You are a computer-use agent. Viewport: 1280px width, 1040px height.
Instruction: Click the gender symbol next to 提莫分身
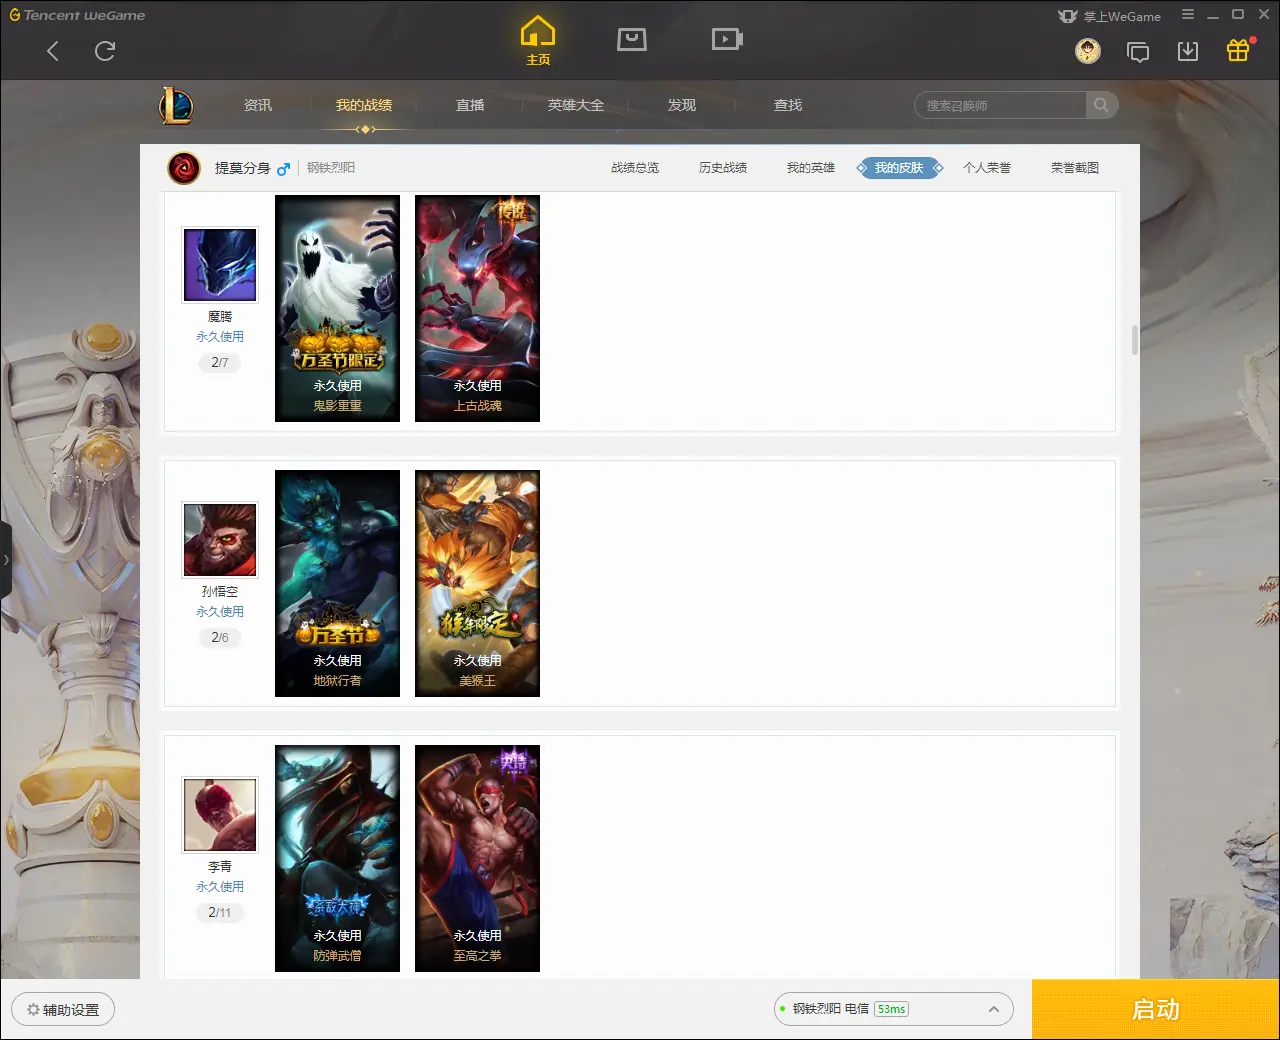click(x=284, y=168)
